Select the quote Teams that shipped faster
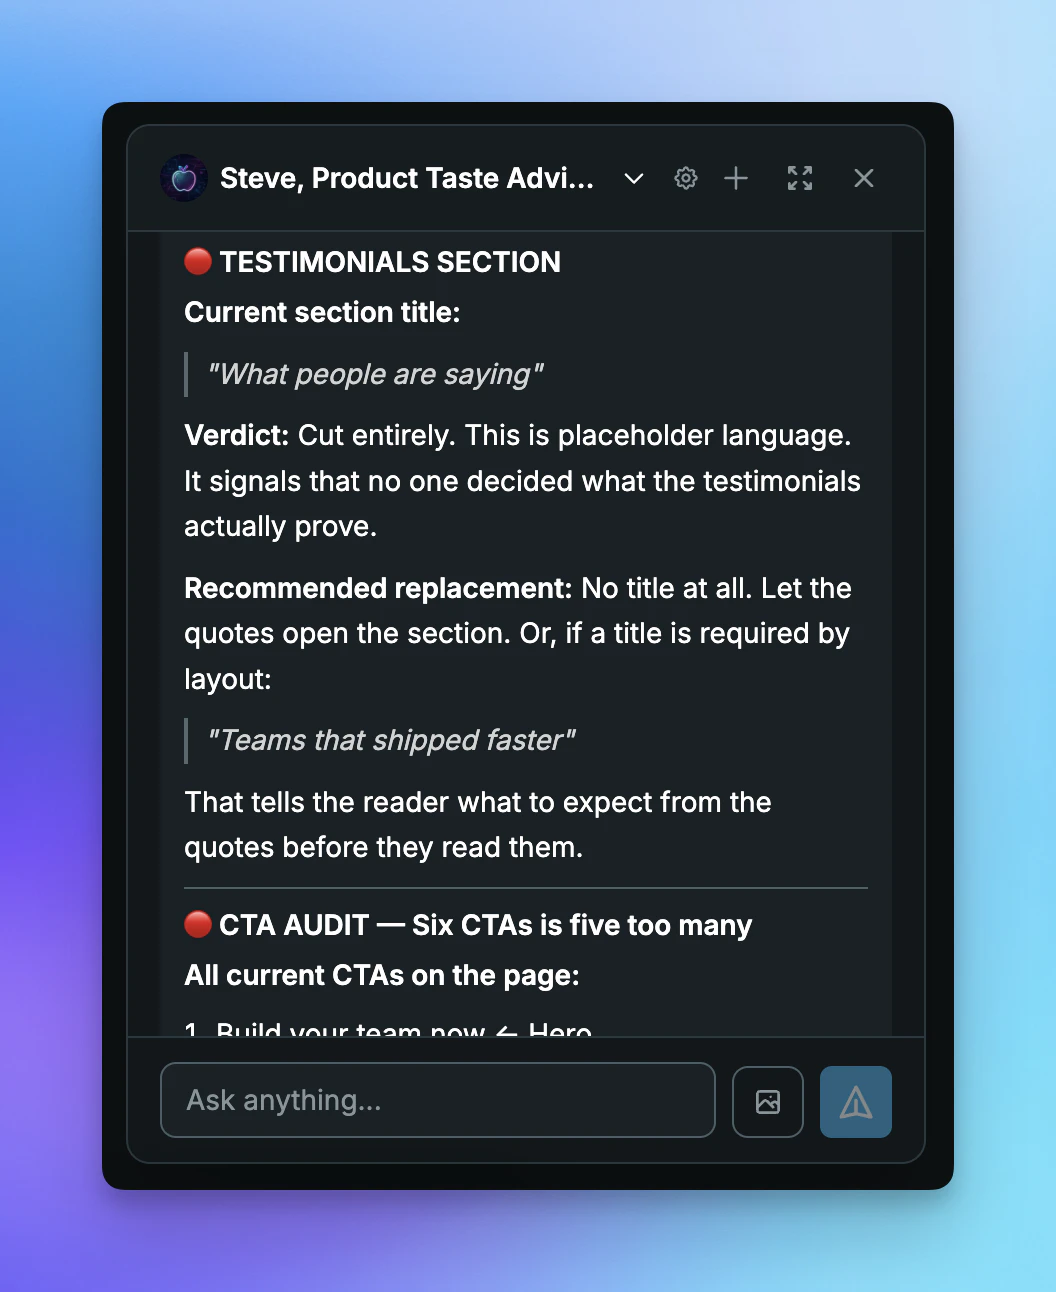 pos(391,740)
